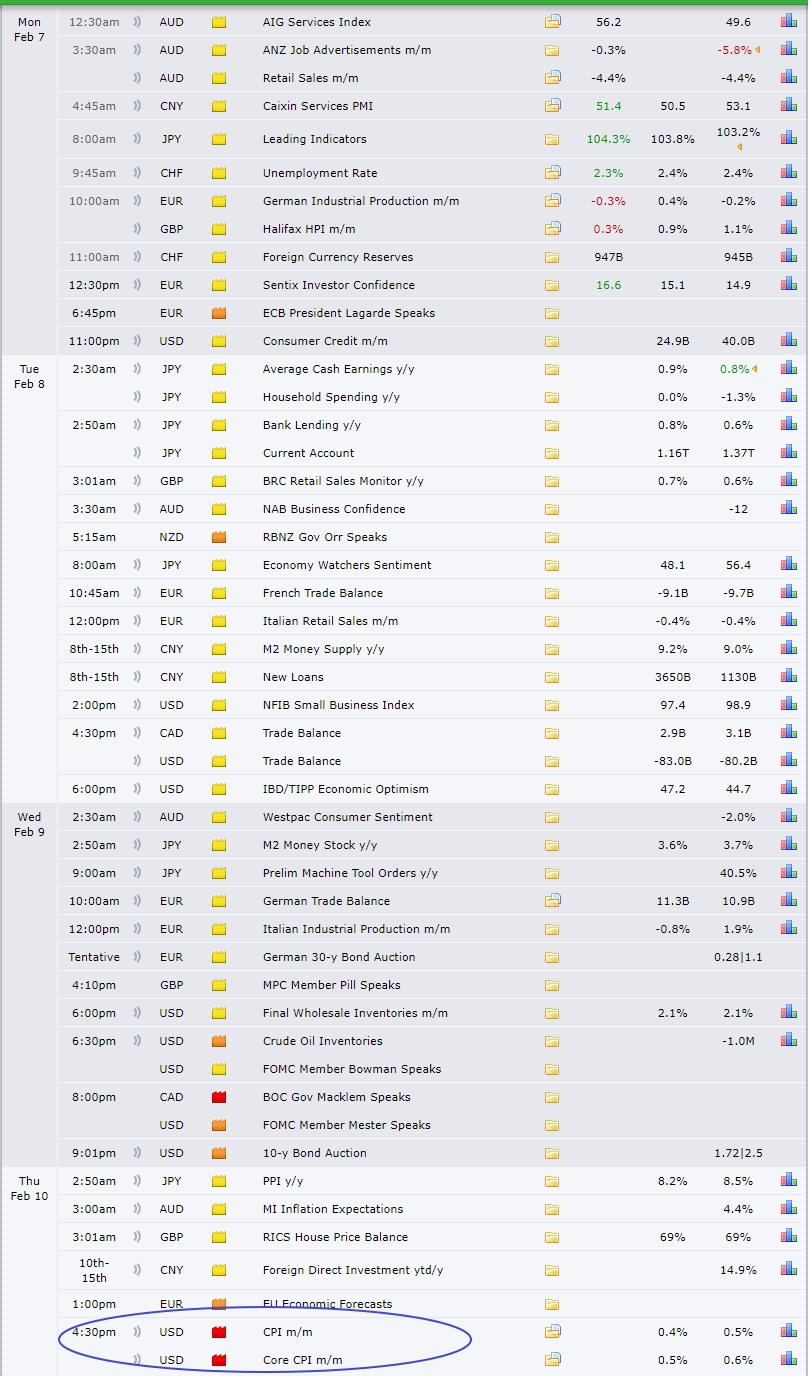This screenshot has width=808, height=1376.
Task: Open the NFIB Small Business Index event
Action: (338, 705)
